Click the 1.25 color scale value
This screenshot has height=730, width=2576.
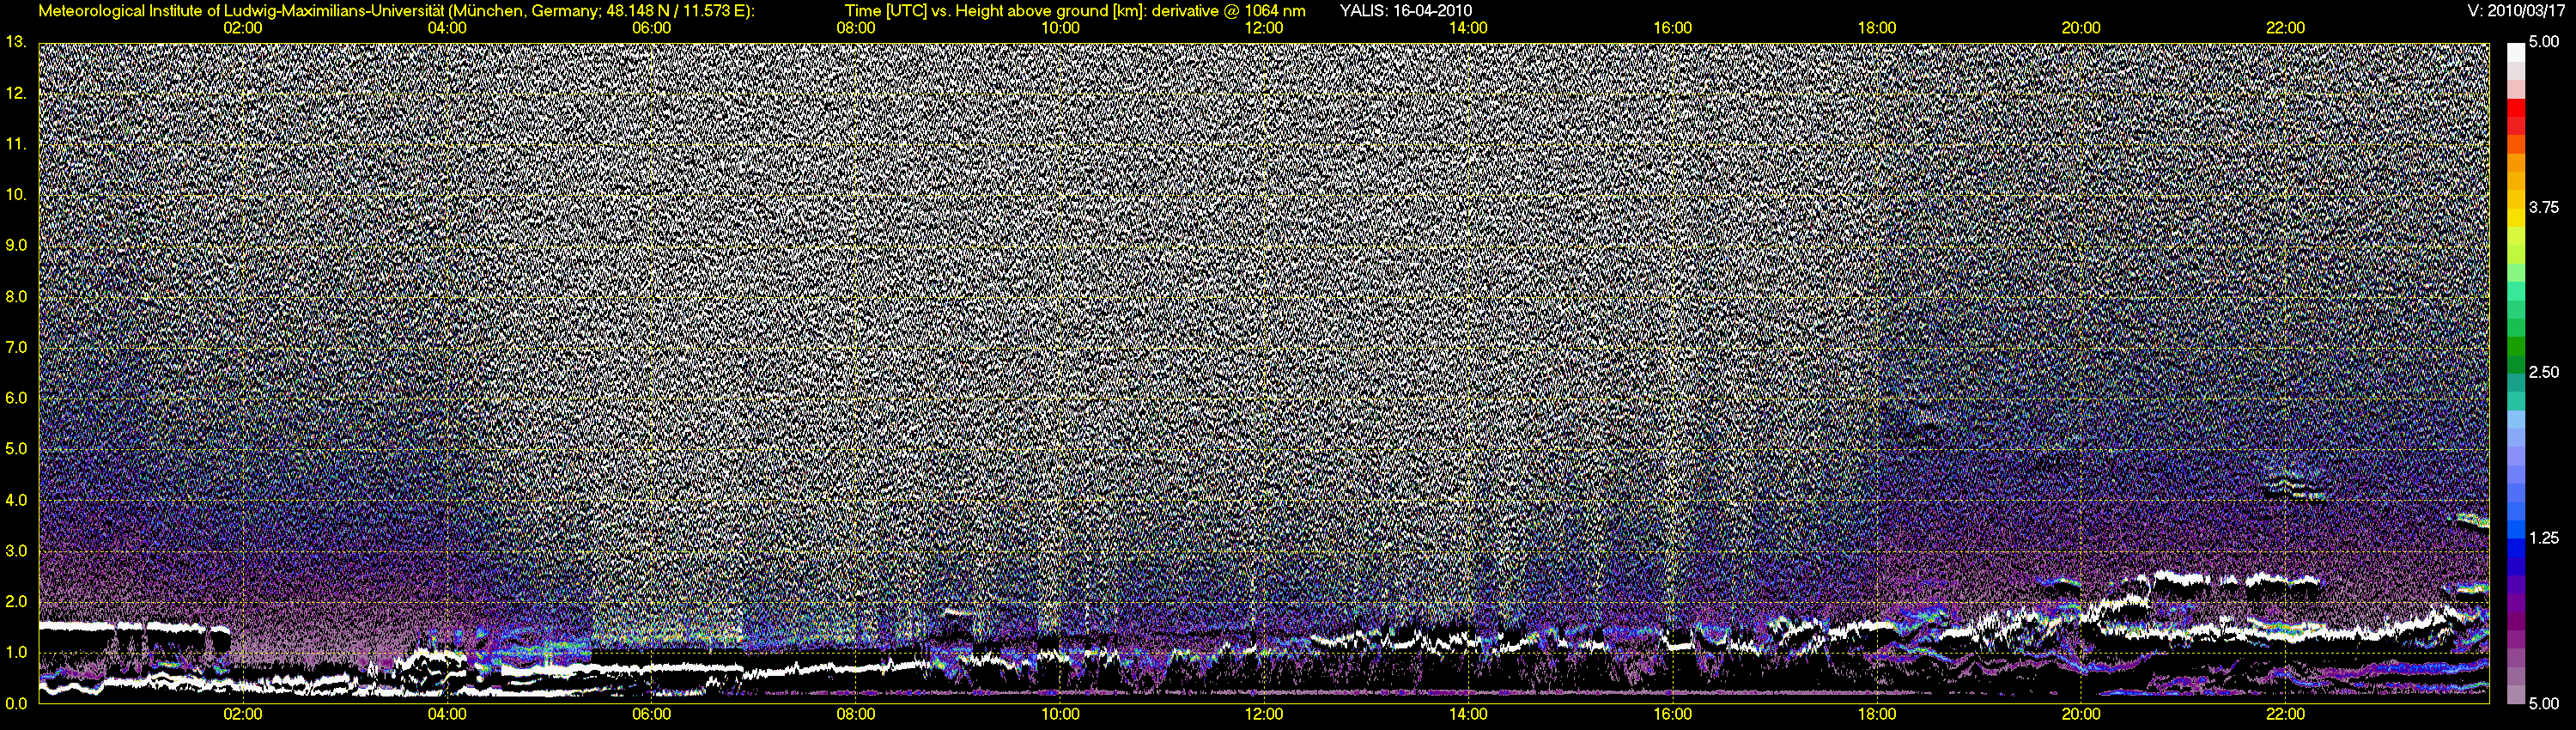pyautogui.click(x=2543, y=538)
